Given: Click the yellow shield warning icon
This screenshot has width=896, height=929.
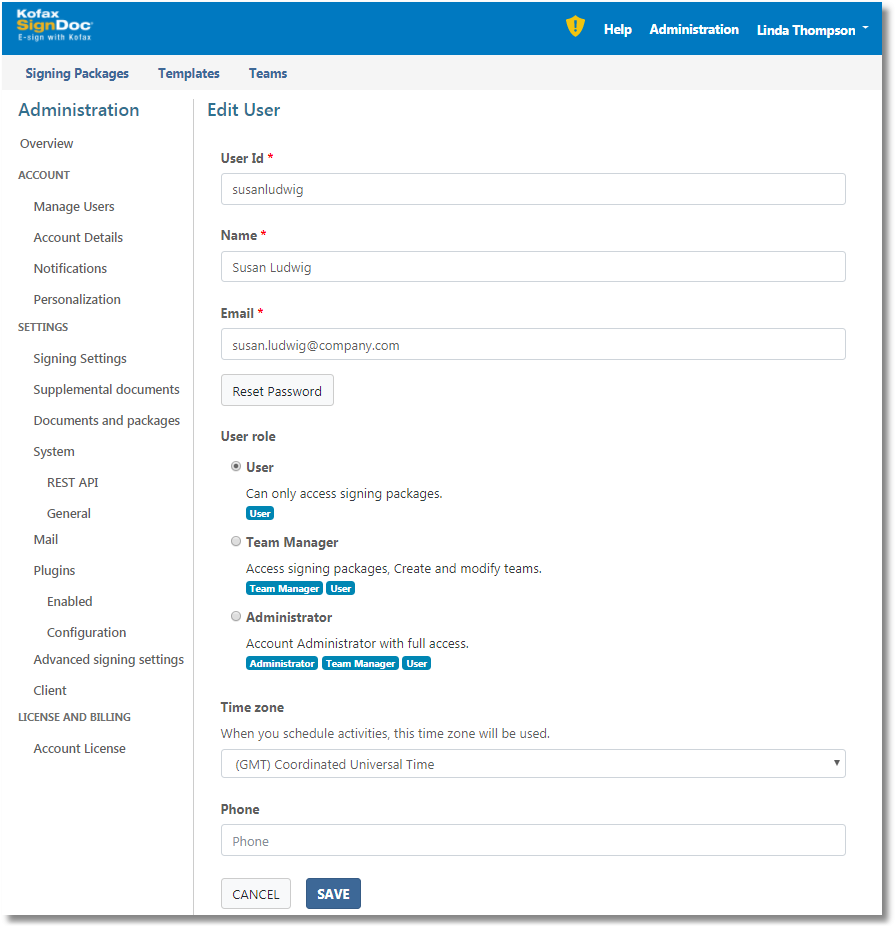Looking at the screenshot, I should pos(575,27).
